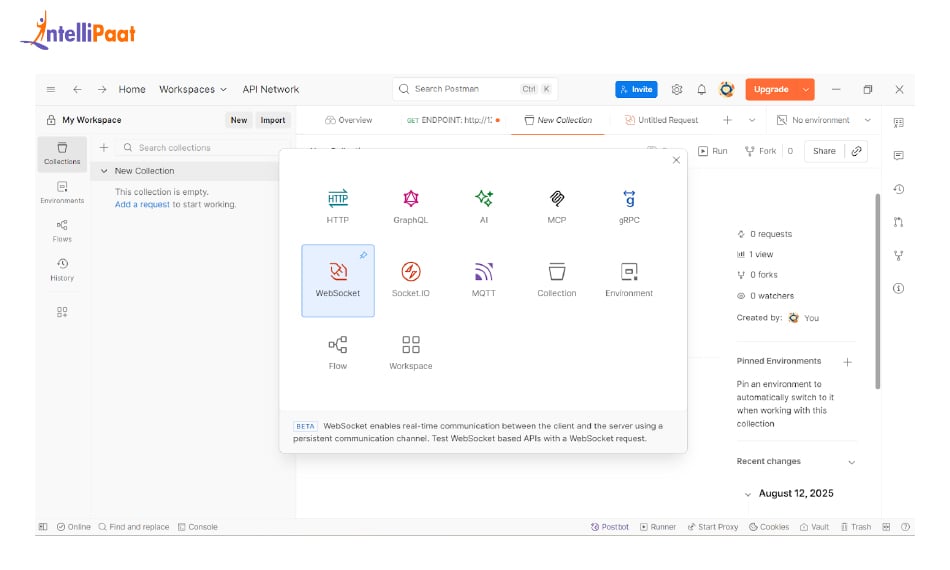This screenshot has width=950, height=570.
Task: Choose the Workspace option in dialog
Action: point(411,353)
